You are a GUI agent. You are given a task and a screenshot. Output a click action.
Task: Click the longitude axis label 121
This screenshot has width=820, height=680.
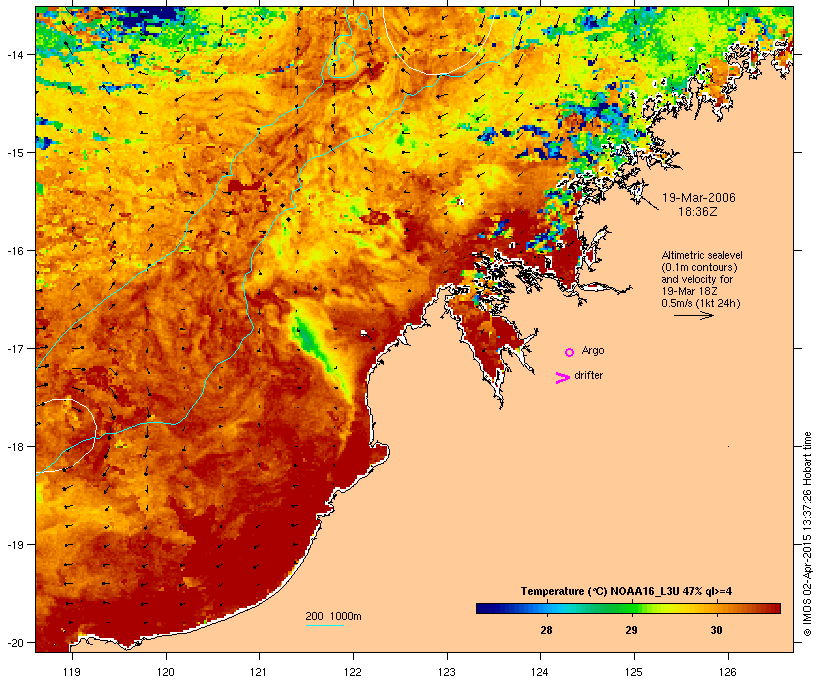(x=259, y=672)
